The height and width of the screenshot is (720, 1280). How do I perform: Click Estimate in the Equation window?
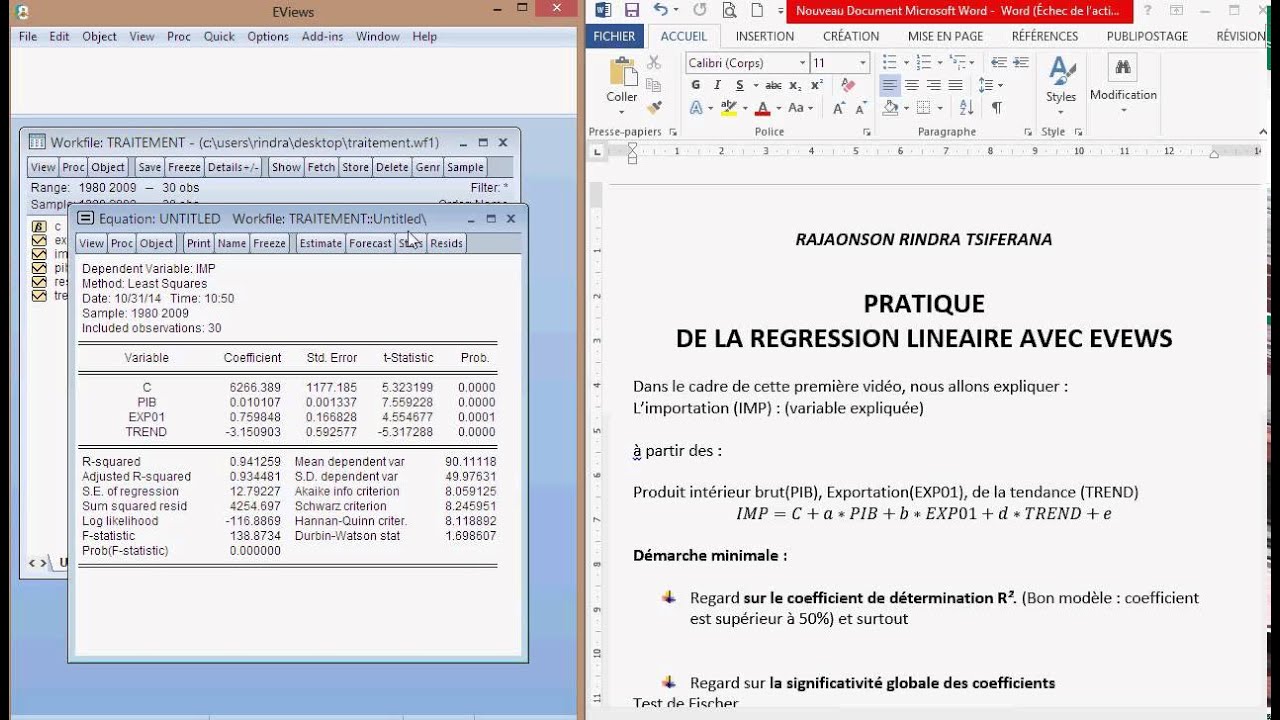321,243
